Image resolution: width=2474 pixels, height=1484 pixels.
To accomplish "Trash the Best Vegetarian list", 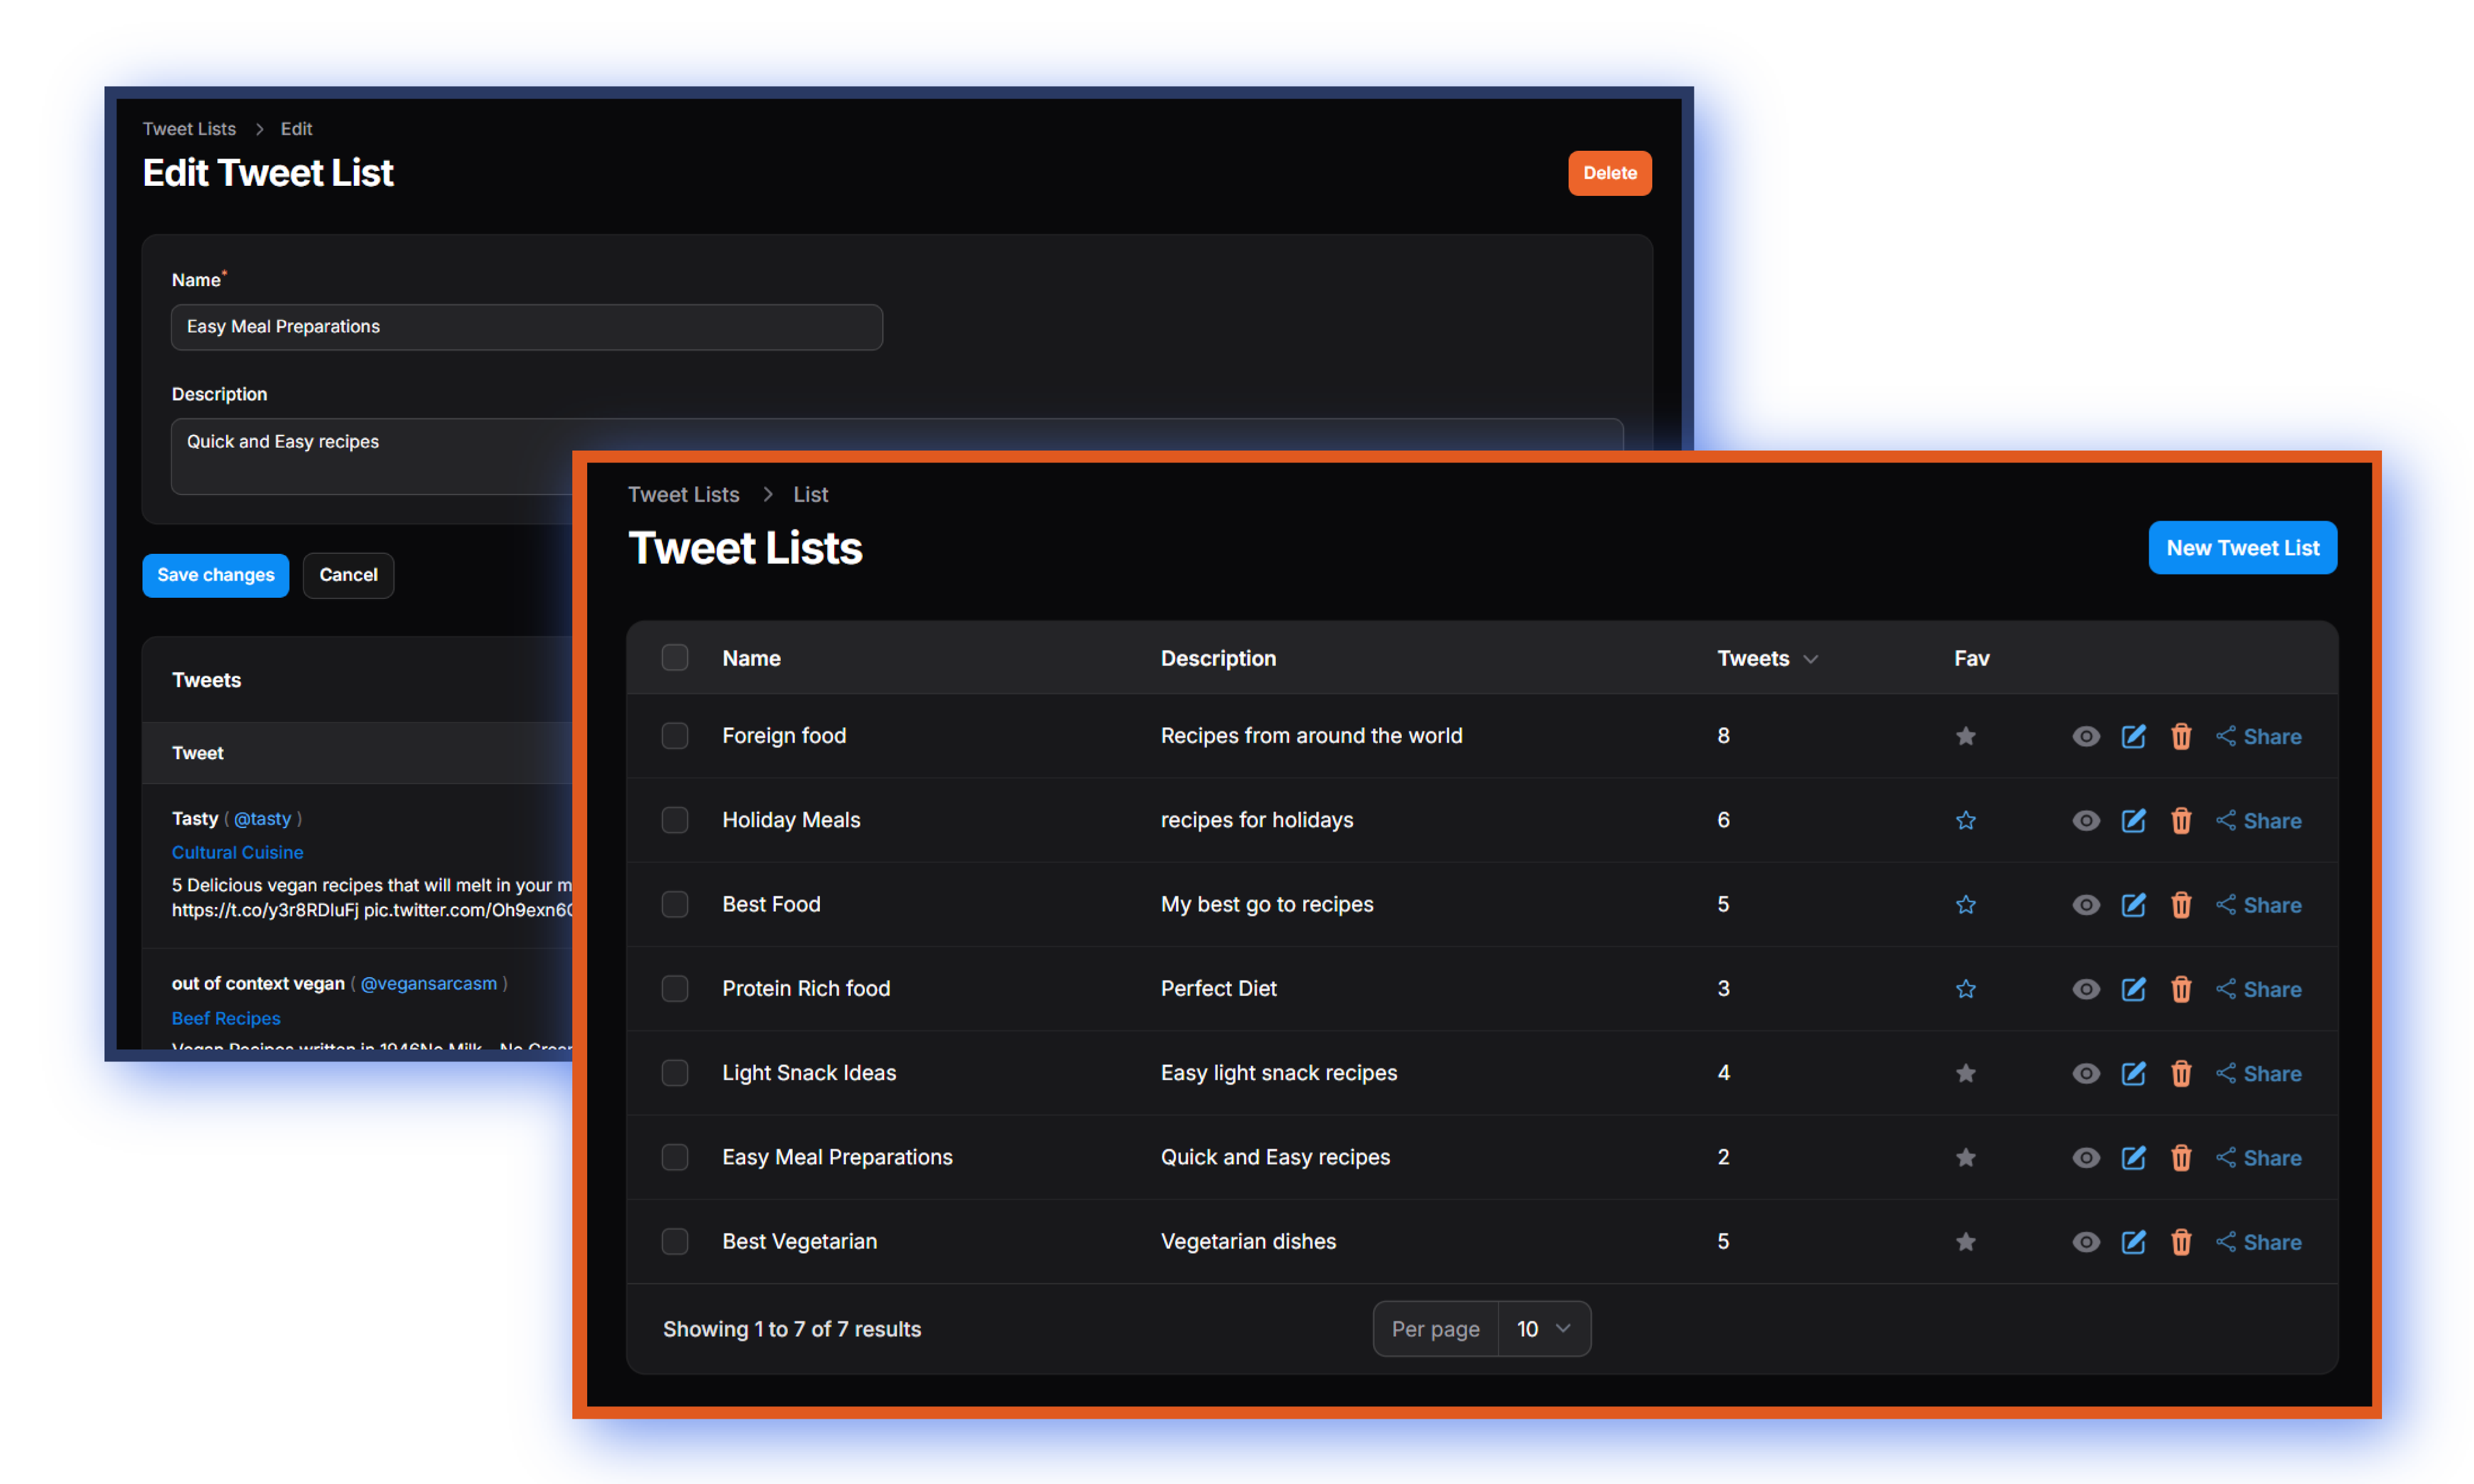I will pyautogui.click(x=2181, y=1241).
